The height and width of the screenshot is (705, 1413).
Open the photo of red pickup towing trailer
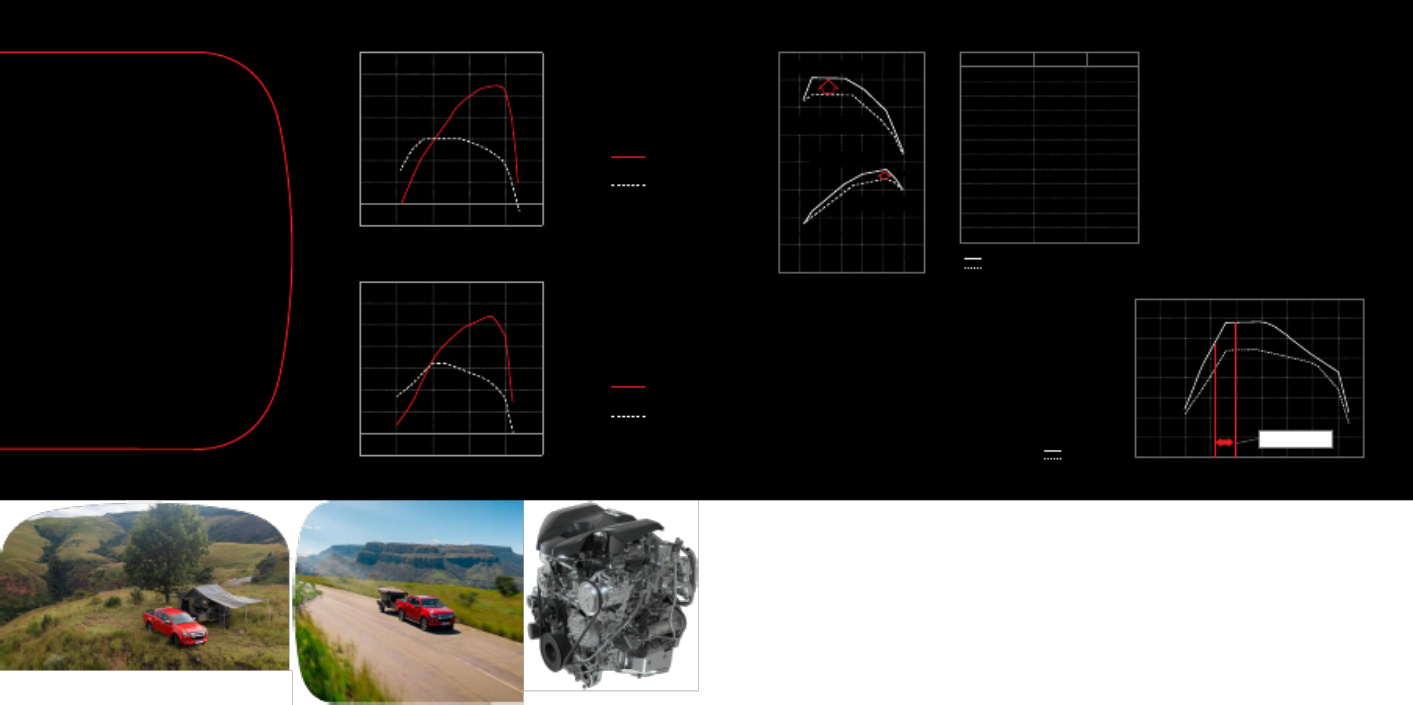(410, 602)
